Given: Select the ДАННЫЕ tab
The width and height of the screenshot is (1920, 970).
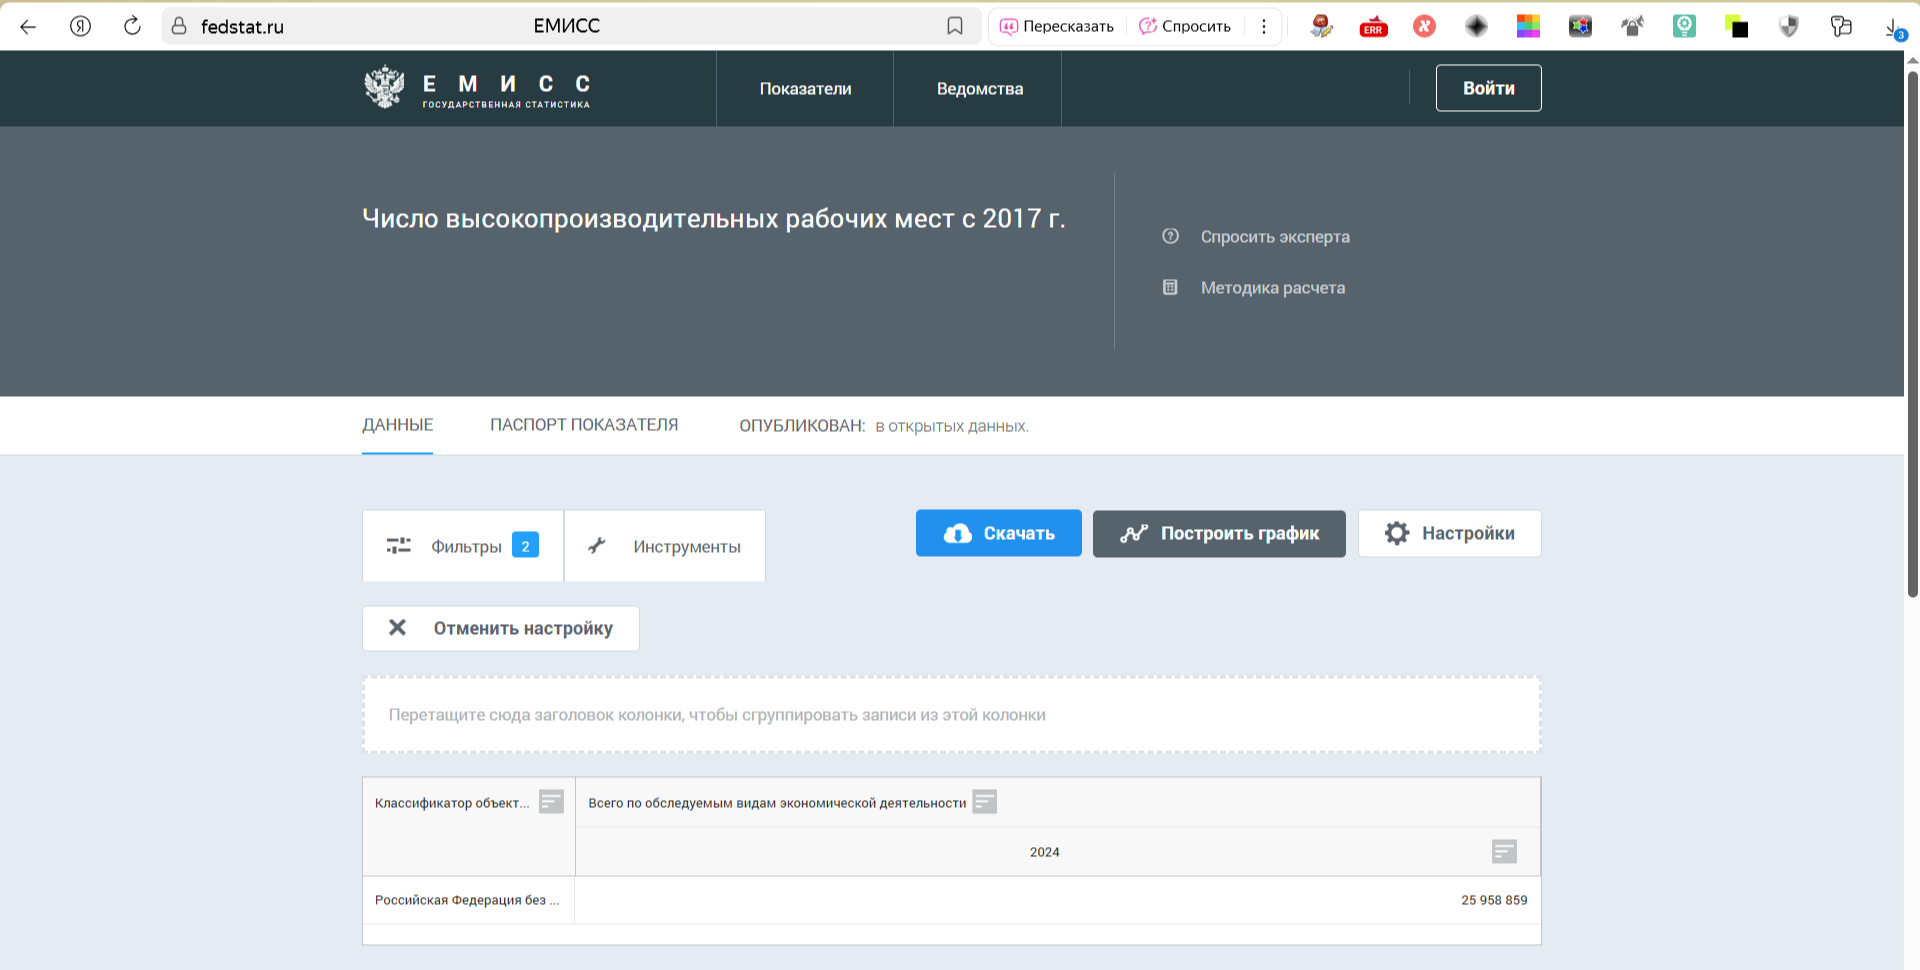Looking at the screenshot, I should (x=397, y=425).
